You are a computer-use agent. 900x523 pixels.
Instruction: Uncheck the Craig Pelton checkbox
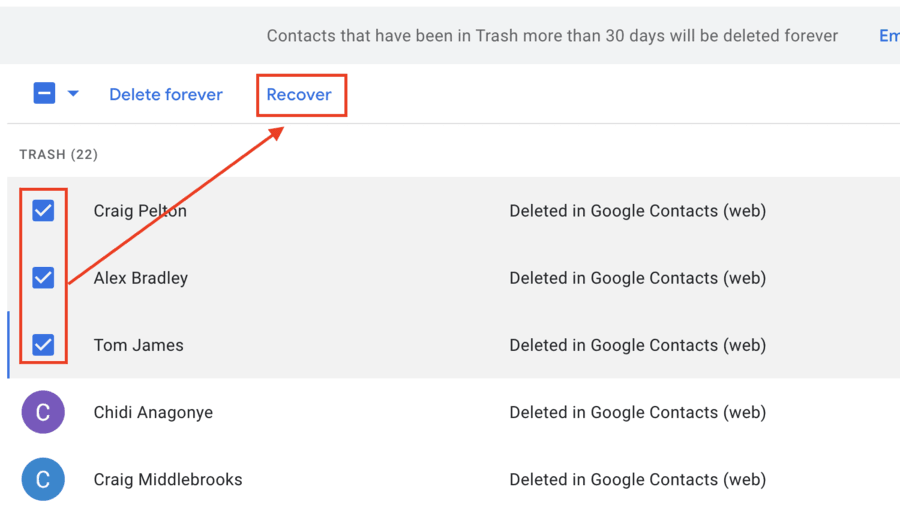point(43,211)
